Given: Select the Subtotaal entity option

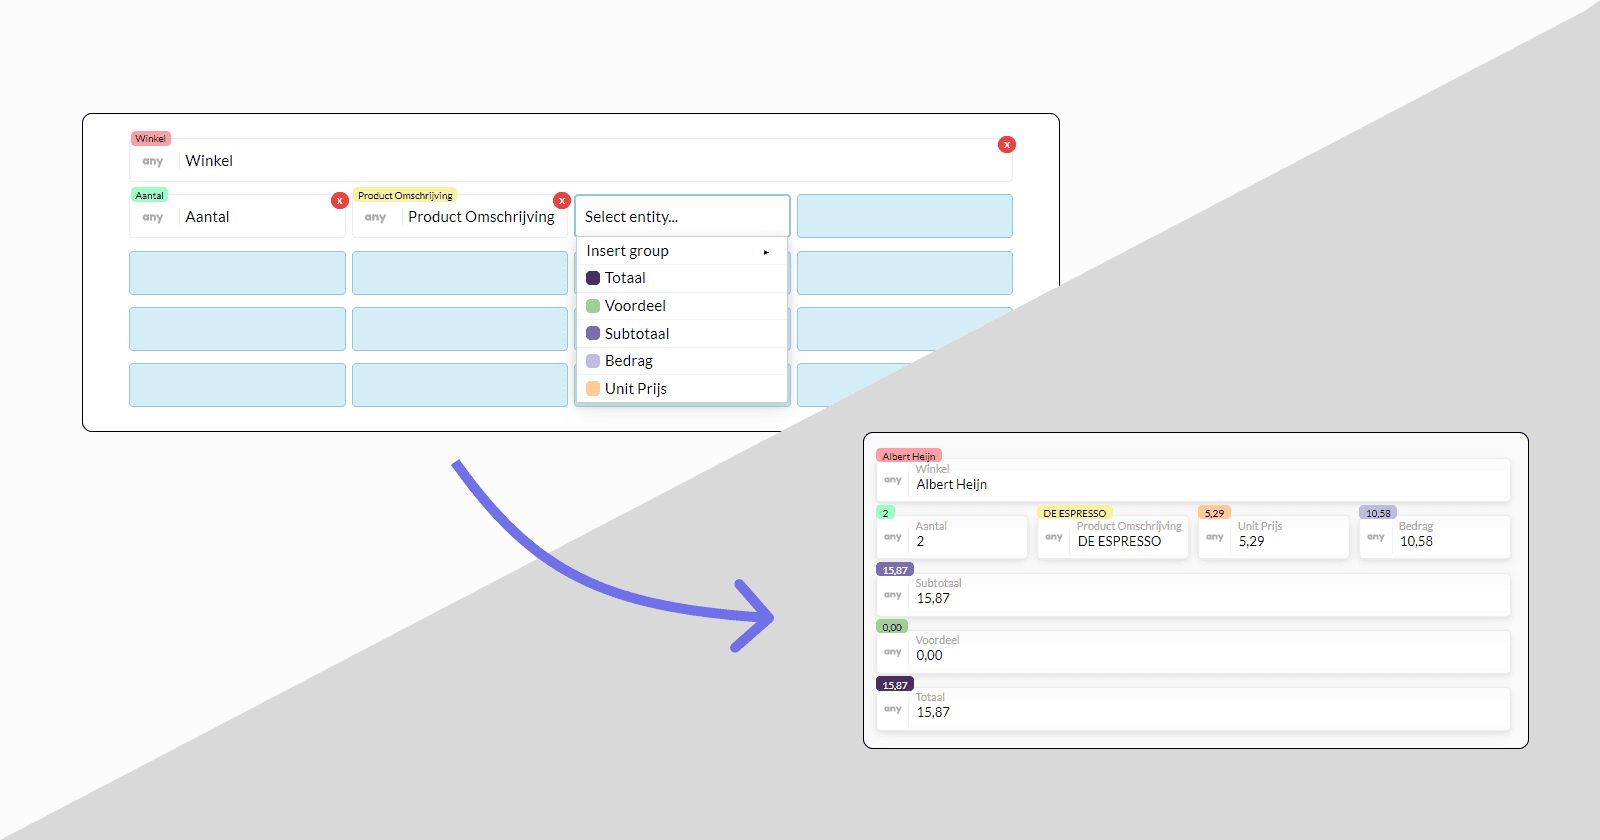Looking at the screenshot, I should pos(636,334).
